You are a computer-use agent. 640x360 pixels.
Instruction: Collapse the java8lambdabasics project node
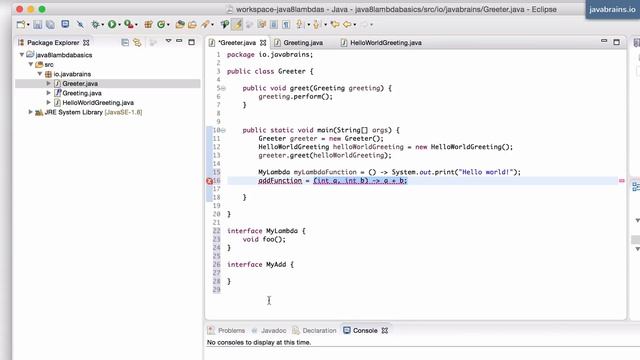[x=22, y=54]
